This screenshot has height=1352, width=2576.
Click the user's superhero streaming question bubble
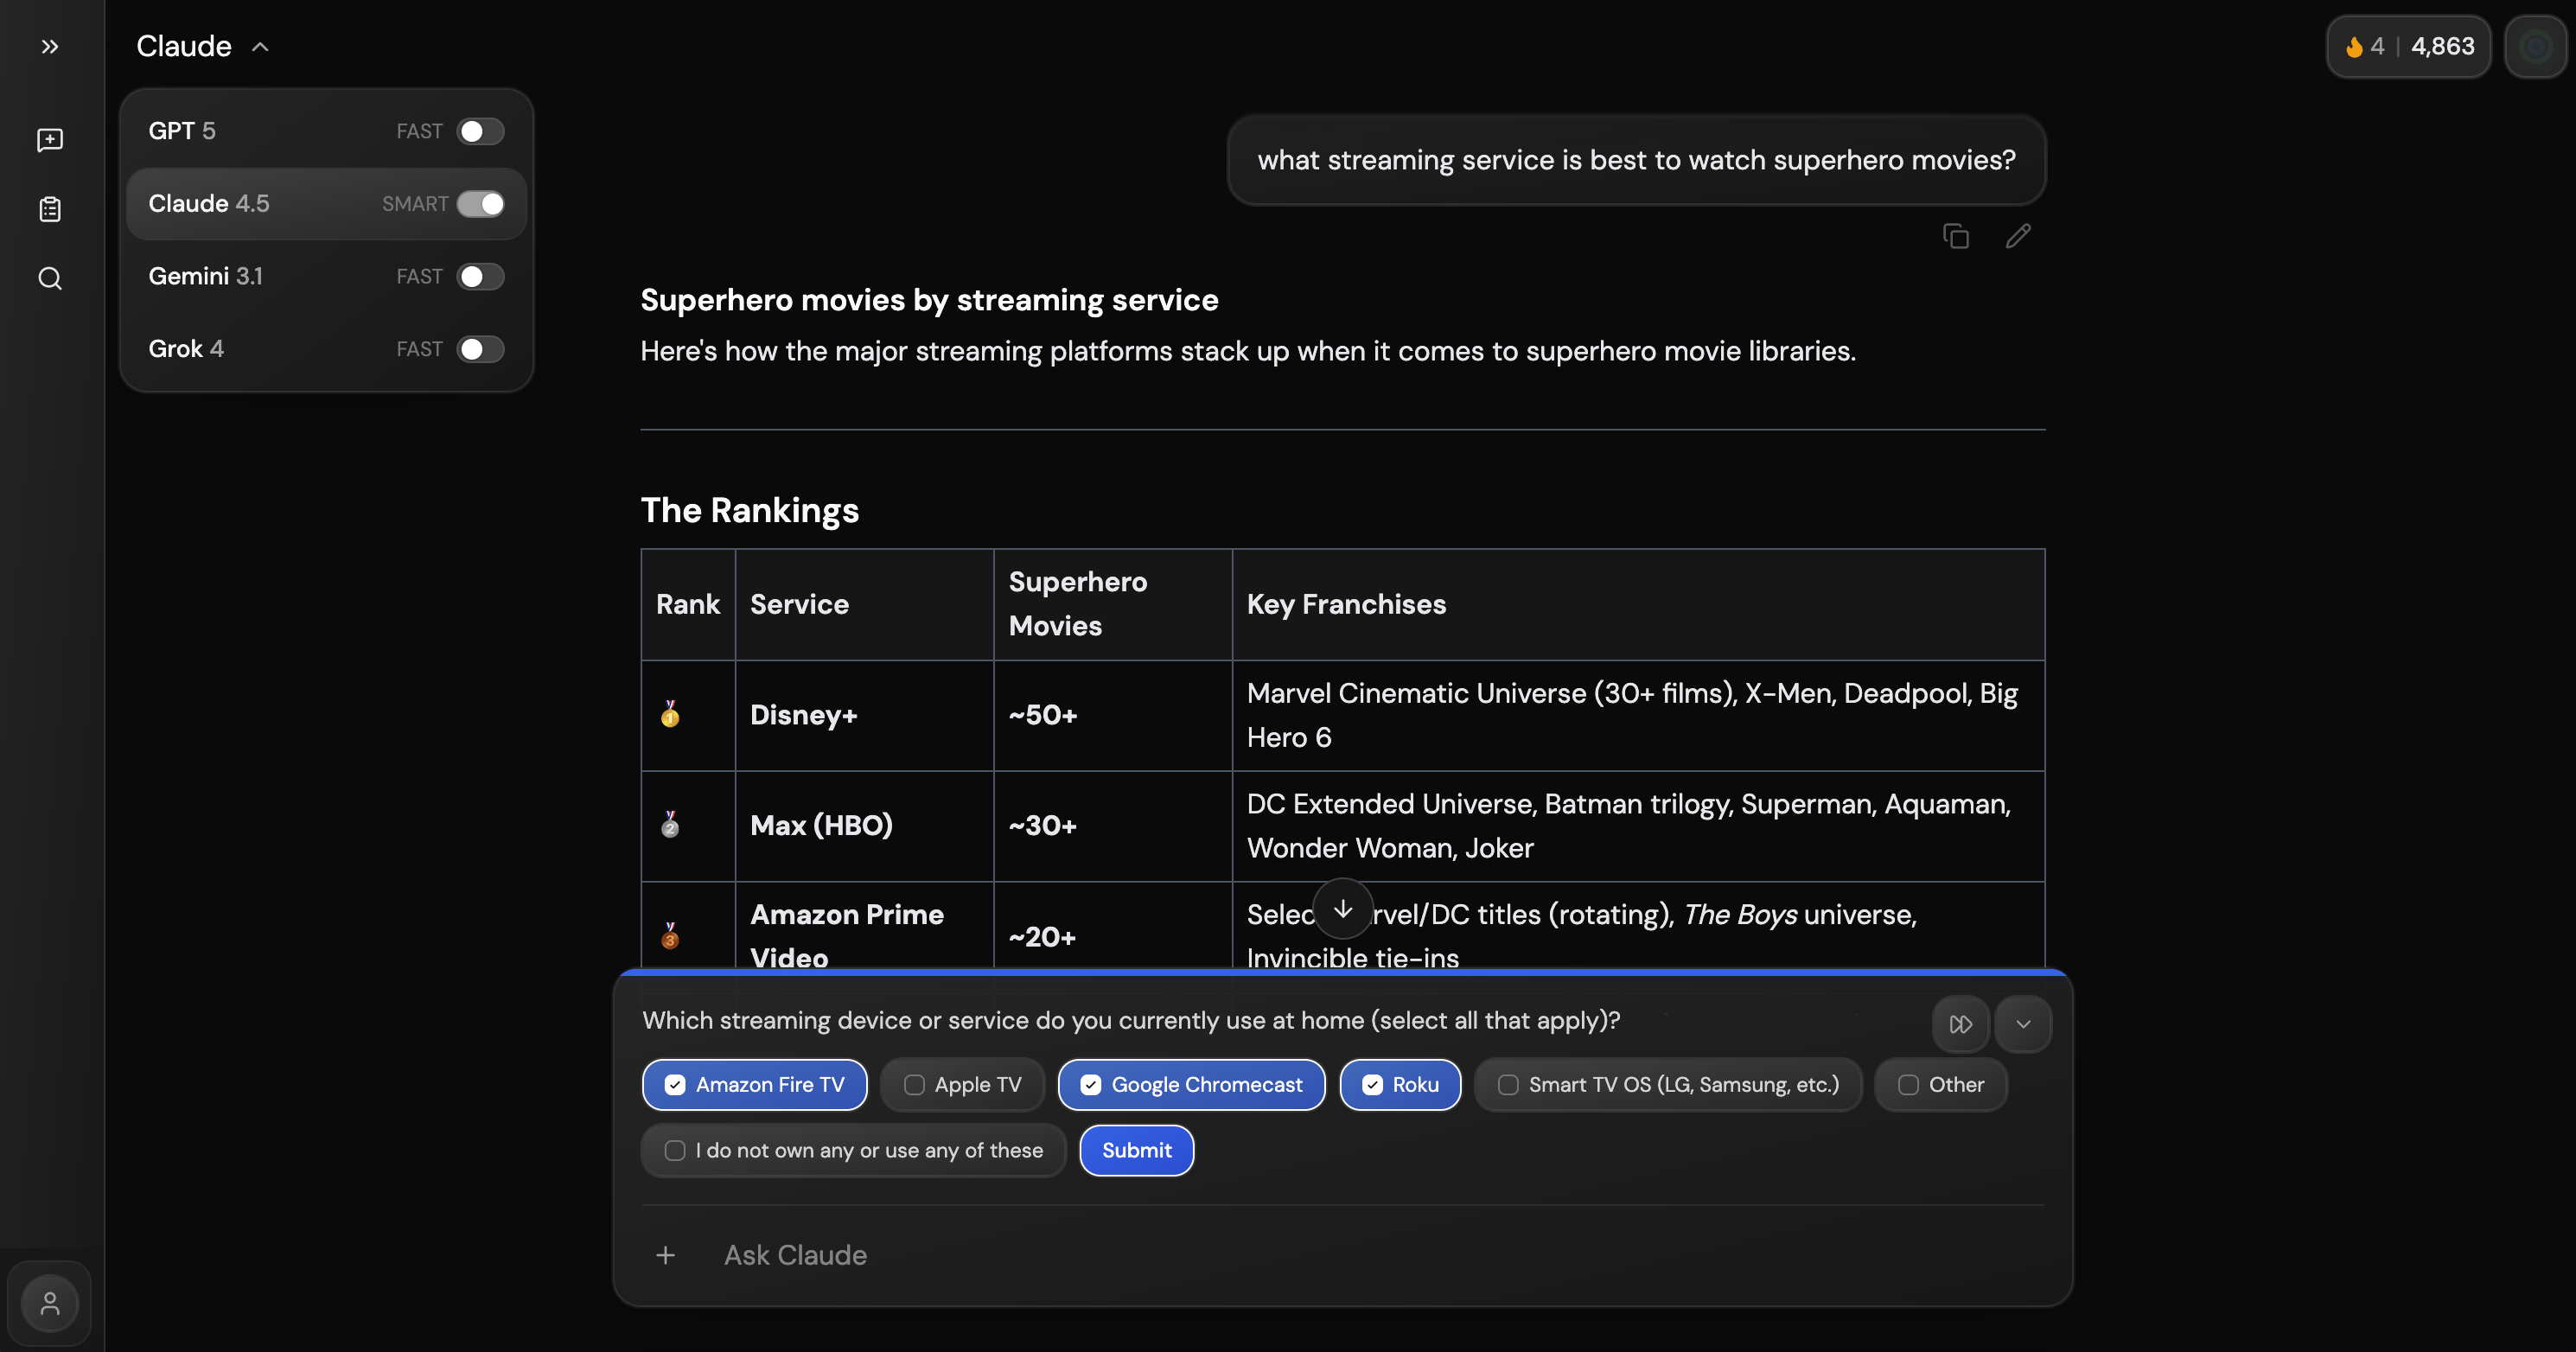1636,160
